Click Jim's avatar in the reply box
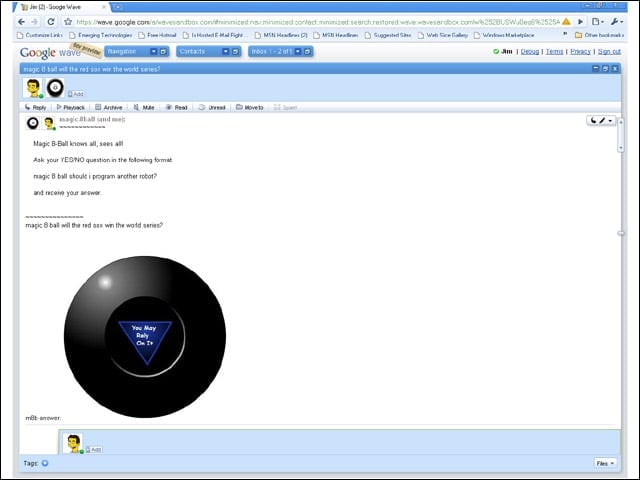The image size is (640, 480). (73, 443)
